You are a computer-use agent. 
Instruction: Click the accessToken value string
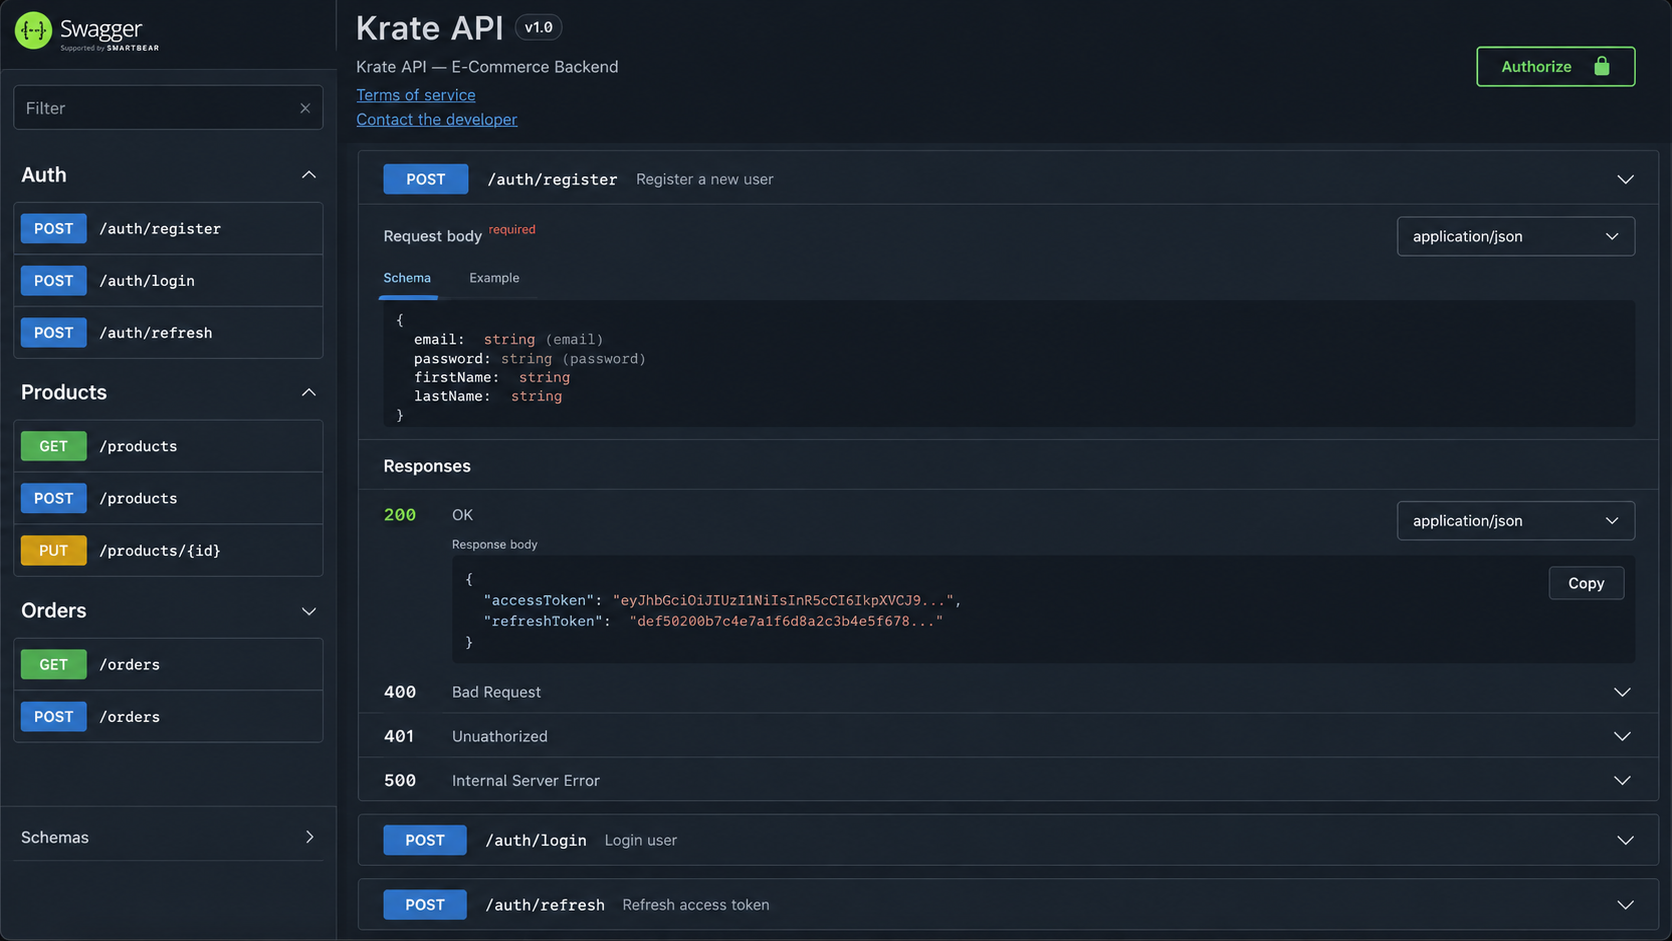(783, 600)
